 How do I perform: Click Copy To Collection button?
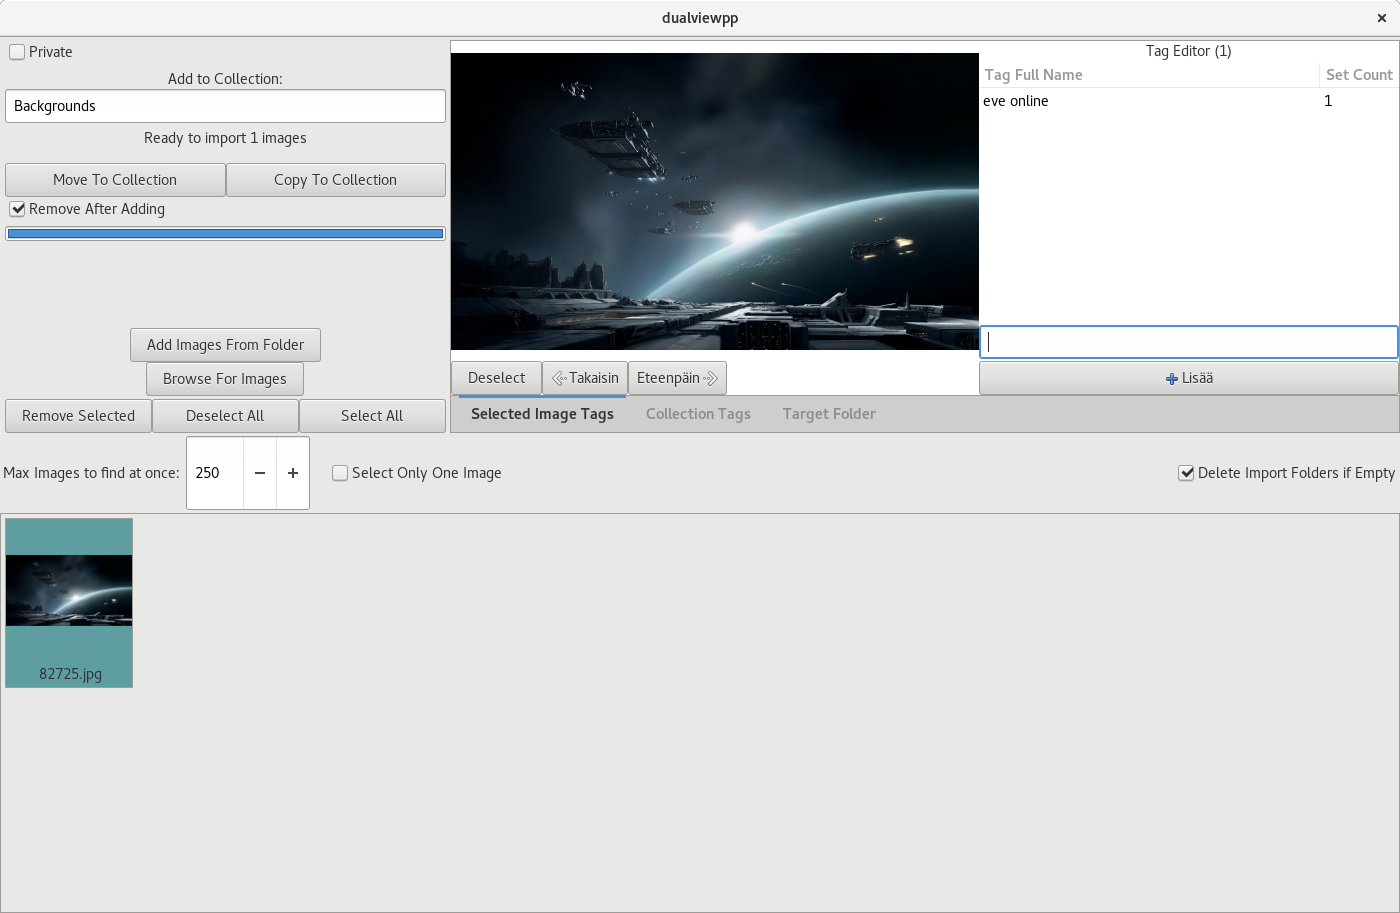(336, 180)
